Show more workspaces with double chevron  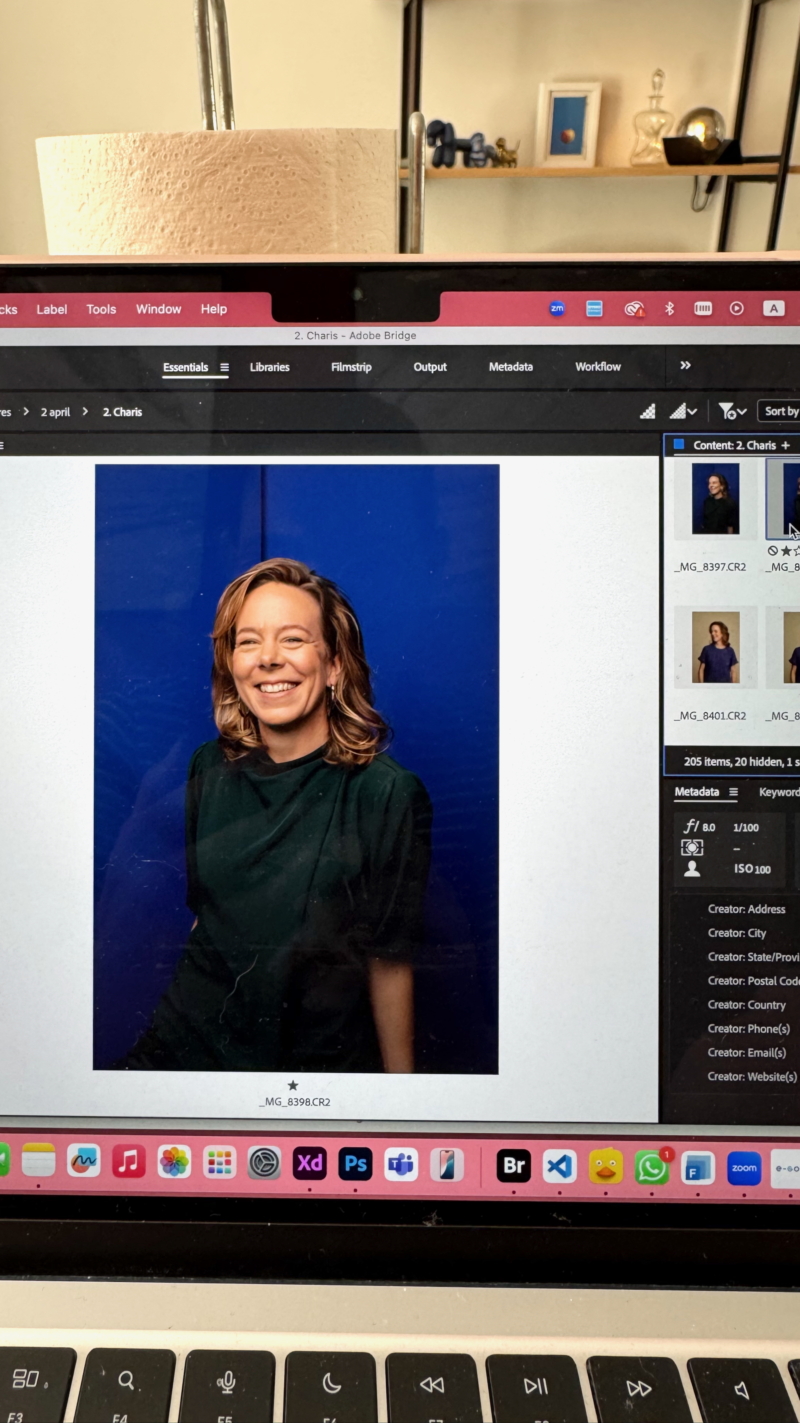685,366
